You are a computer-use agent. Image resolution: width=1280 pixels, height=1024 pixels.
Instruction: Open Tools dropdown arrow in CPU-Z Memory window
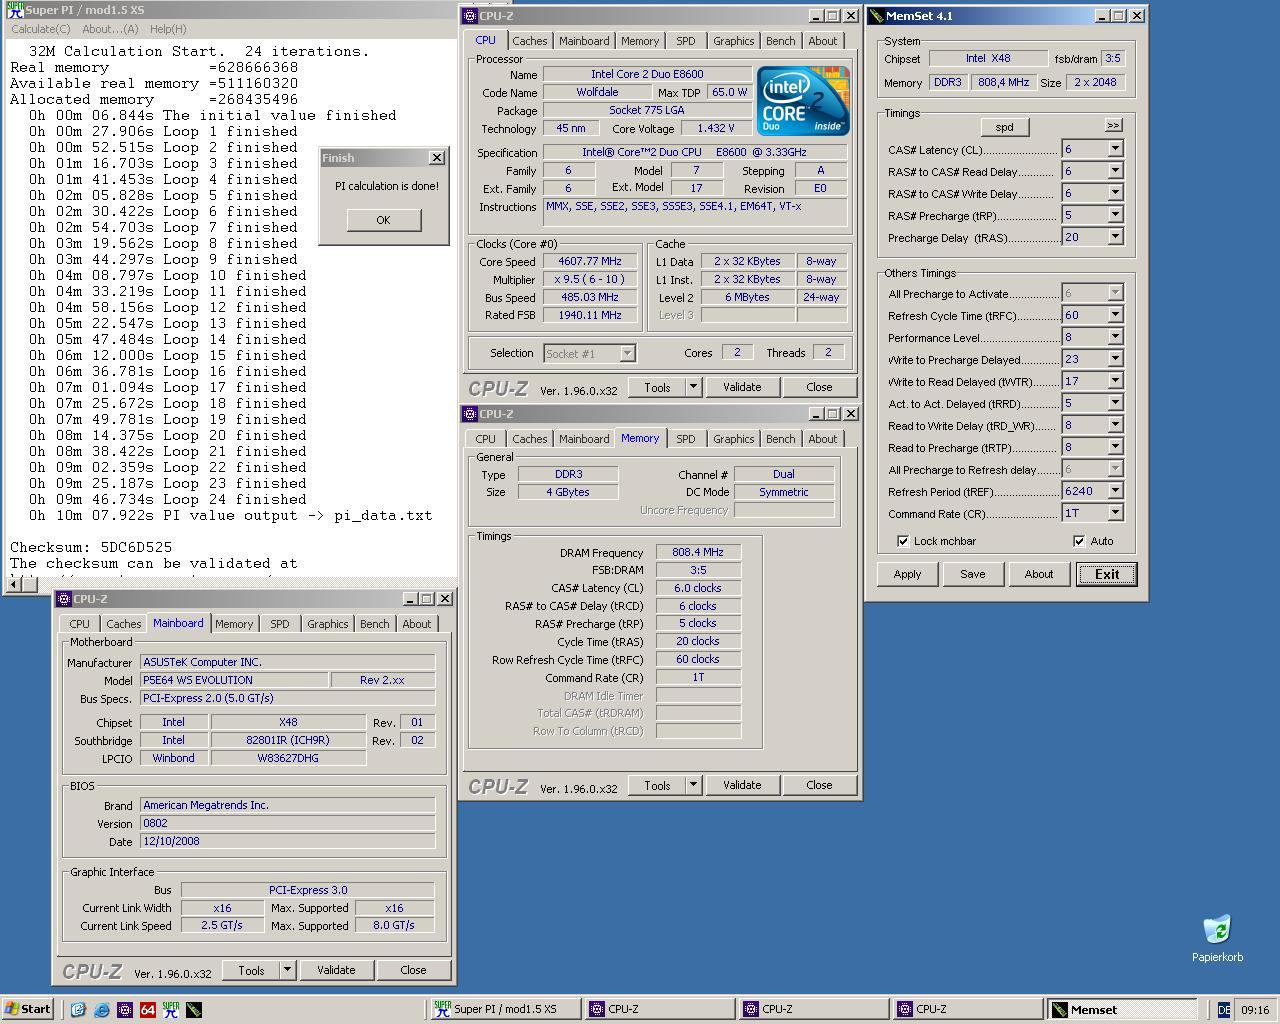693,785
